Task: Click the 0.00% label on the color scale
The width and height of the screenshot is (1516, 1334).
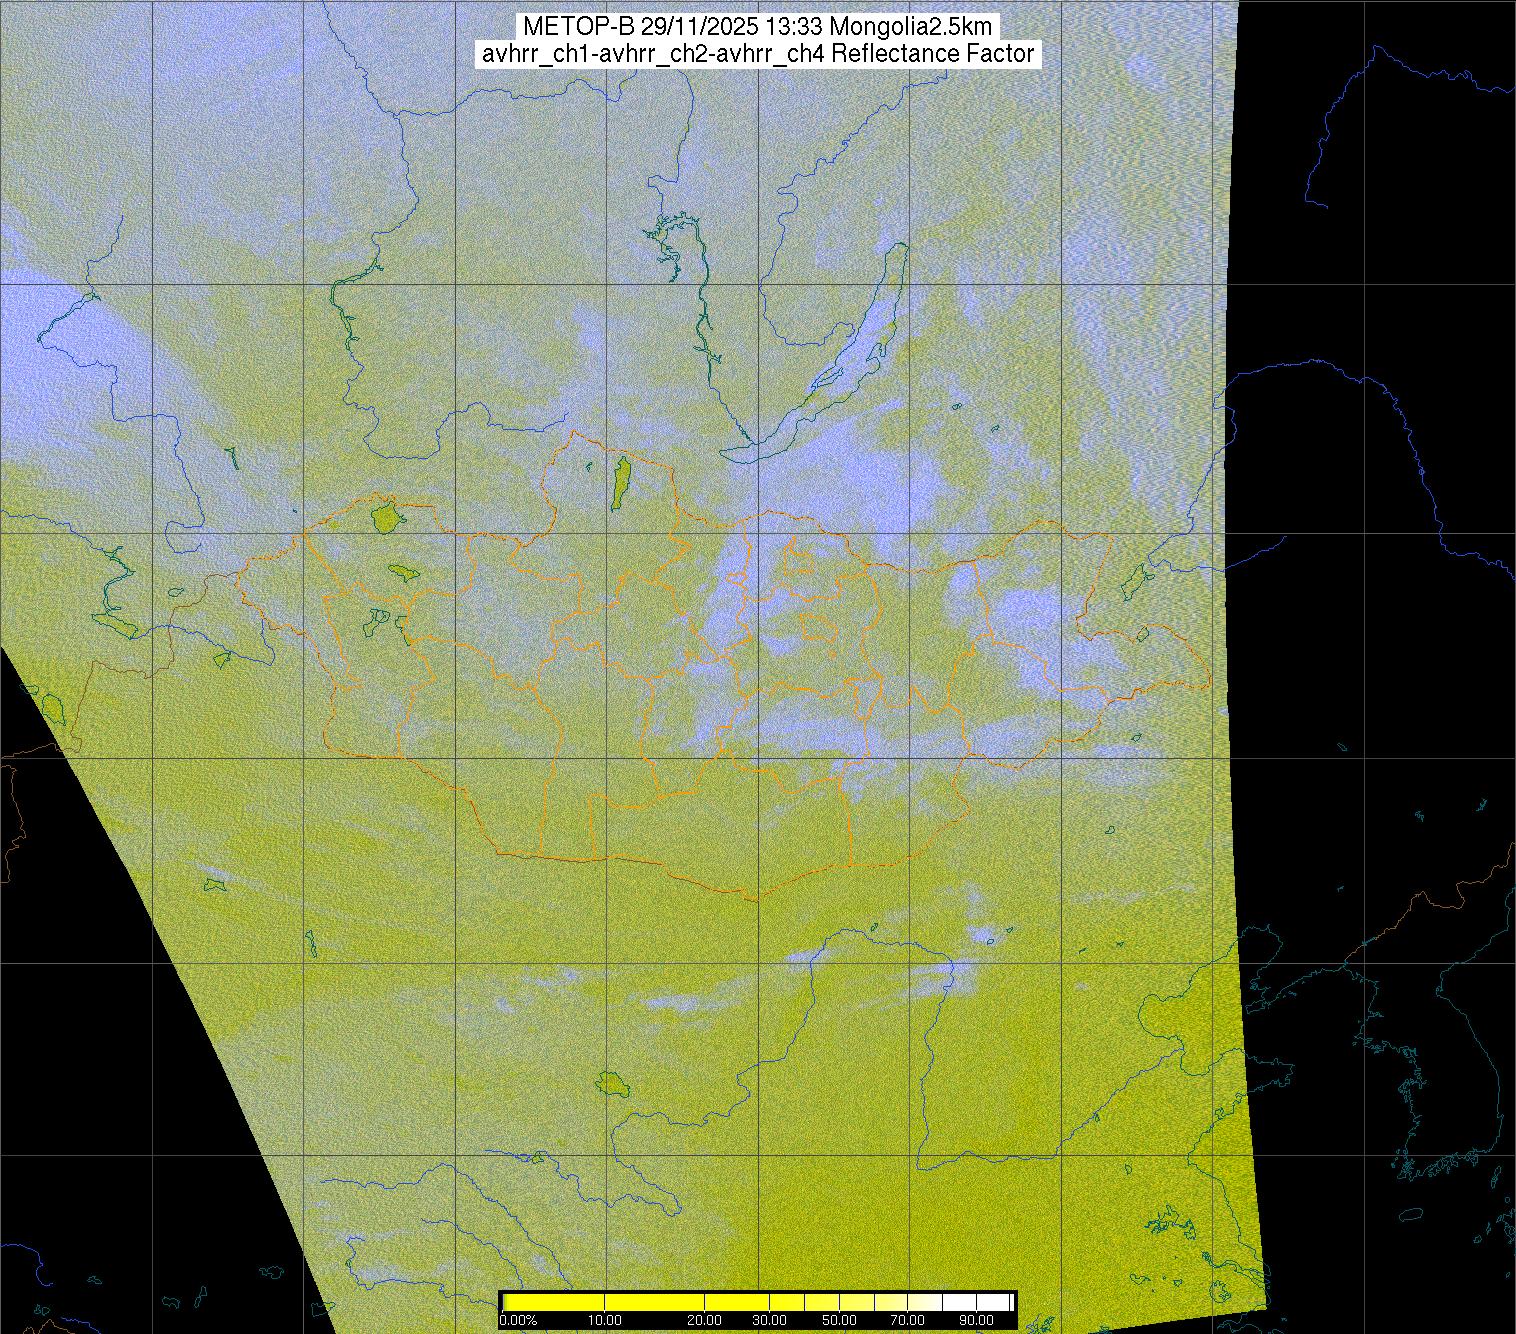Action: (x=518, y=1321)
